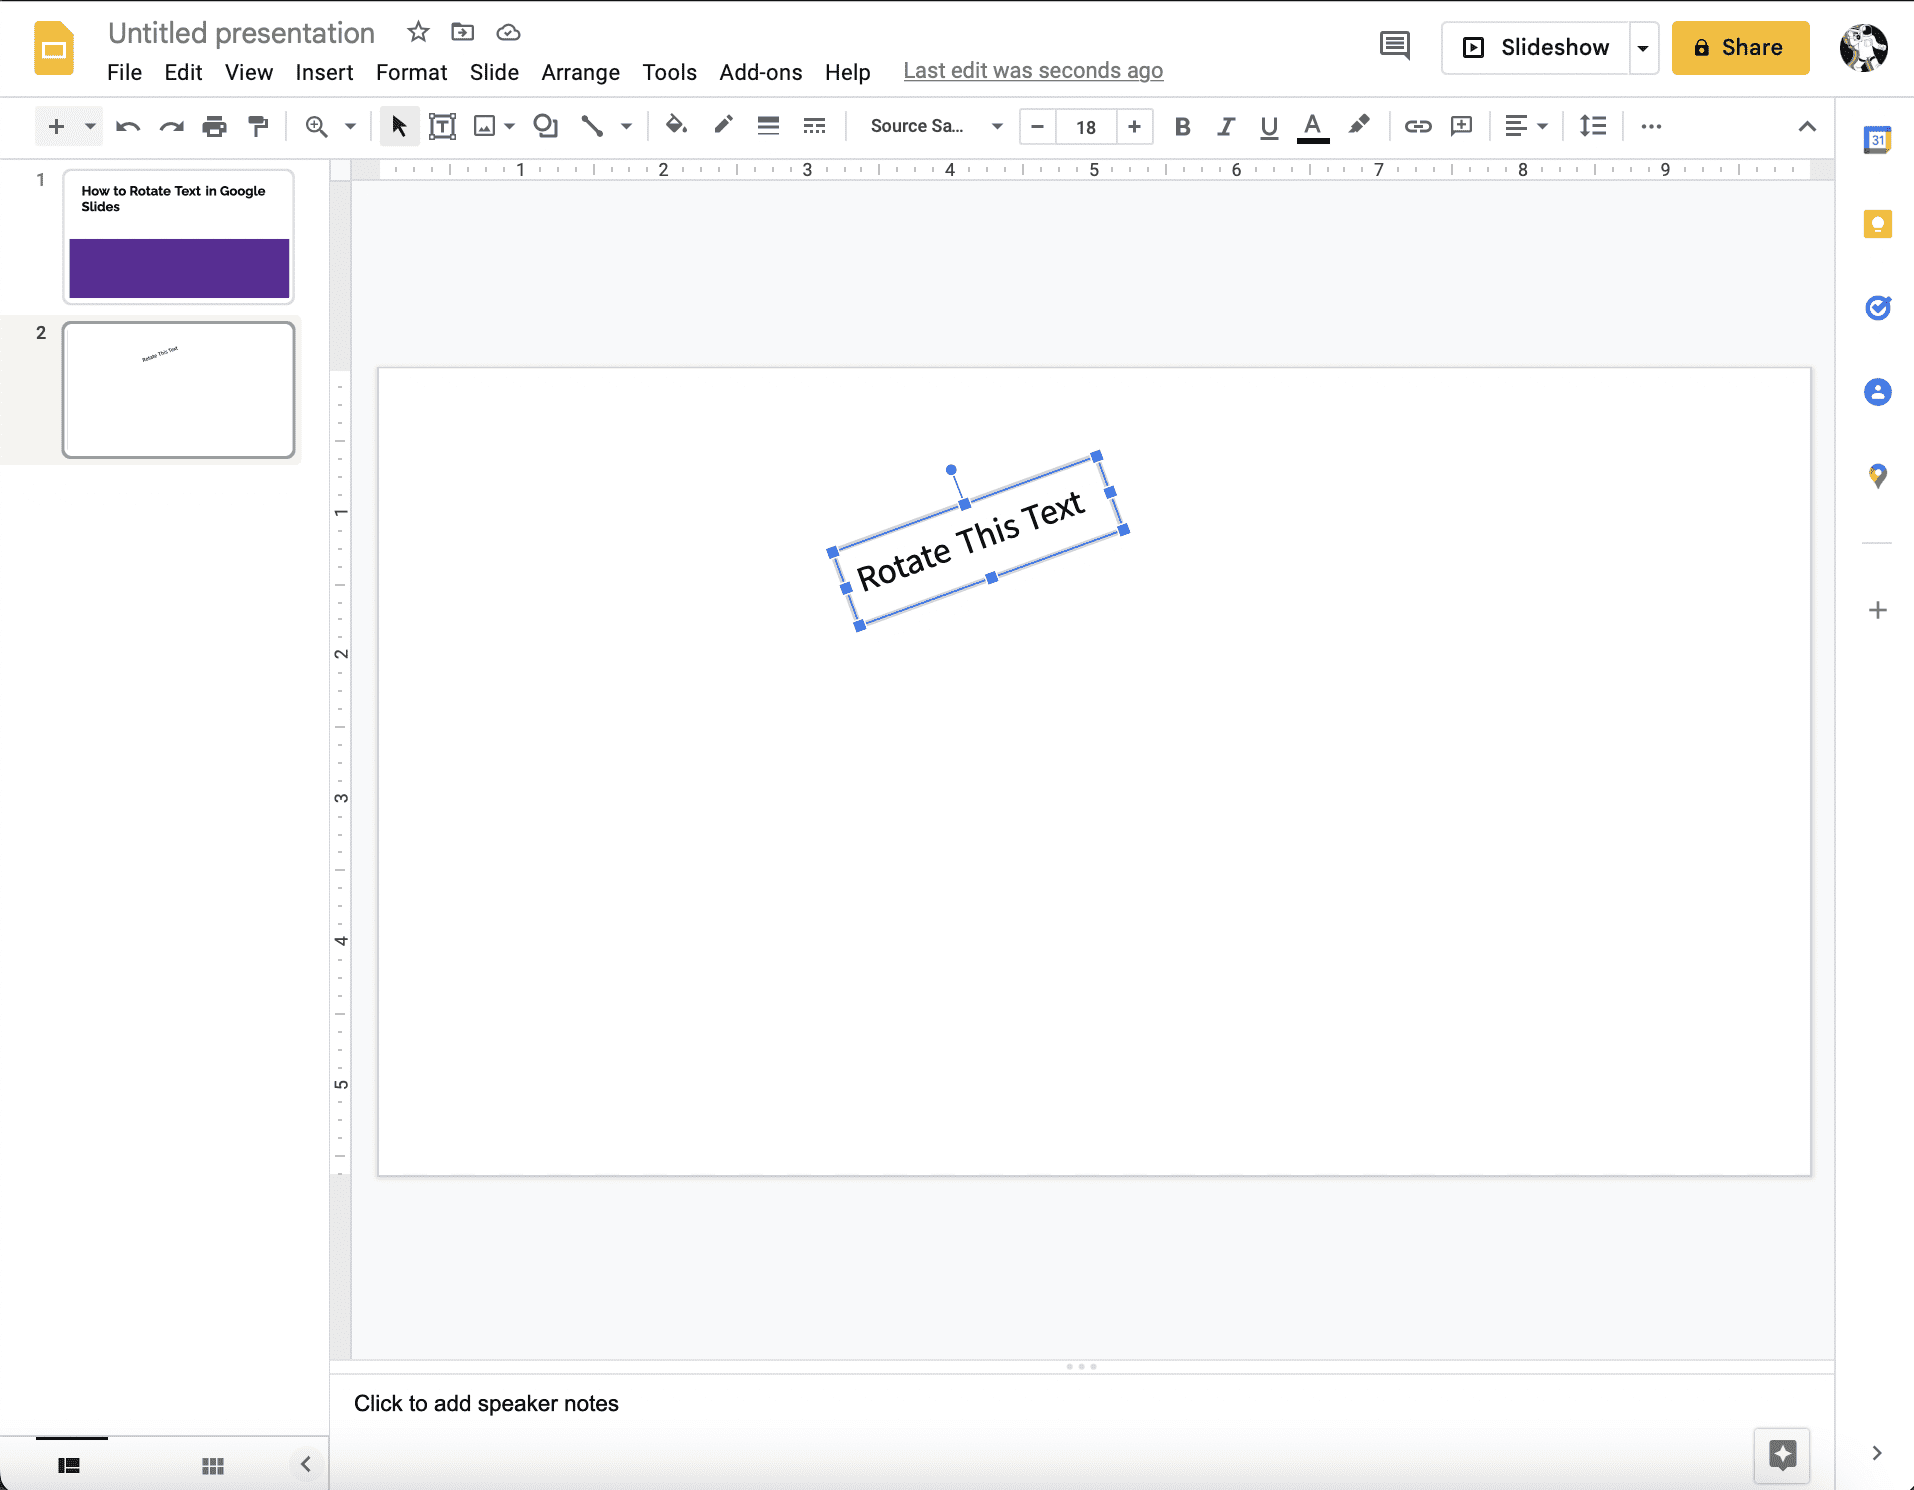
Task: Open the Arrange menu
Action: (x=581, y=72)
